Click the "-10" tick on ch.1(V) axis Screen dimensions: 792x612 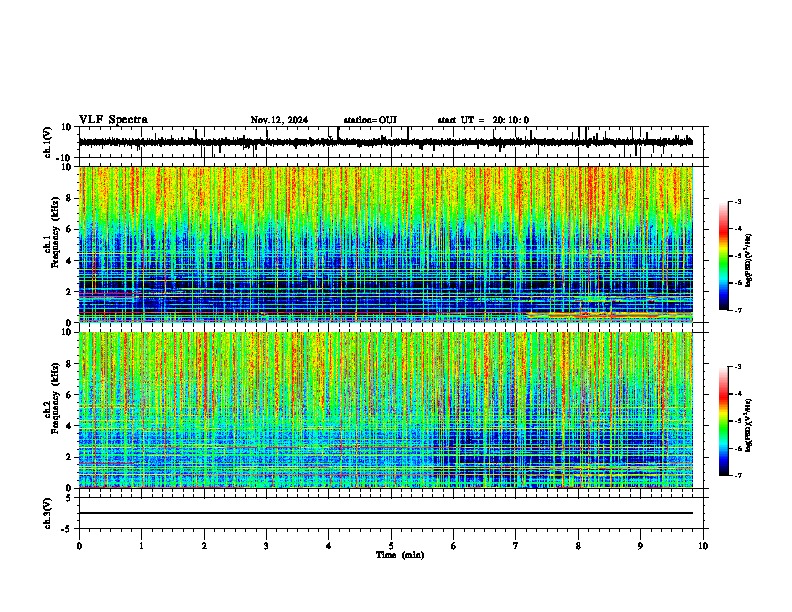tap(64, 158)
